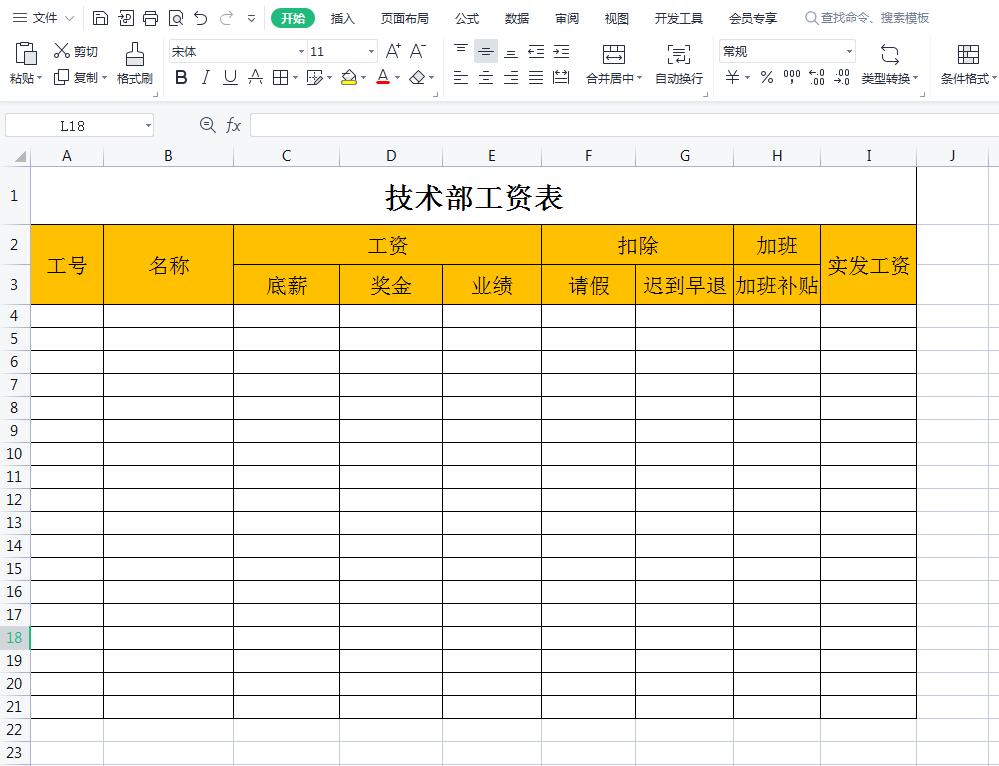Click the Print icon
999x766 pixels.
click(x=151, y=18)
